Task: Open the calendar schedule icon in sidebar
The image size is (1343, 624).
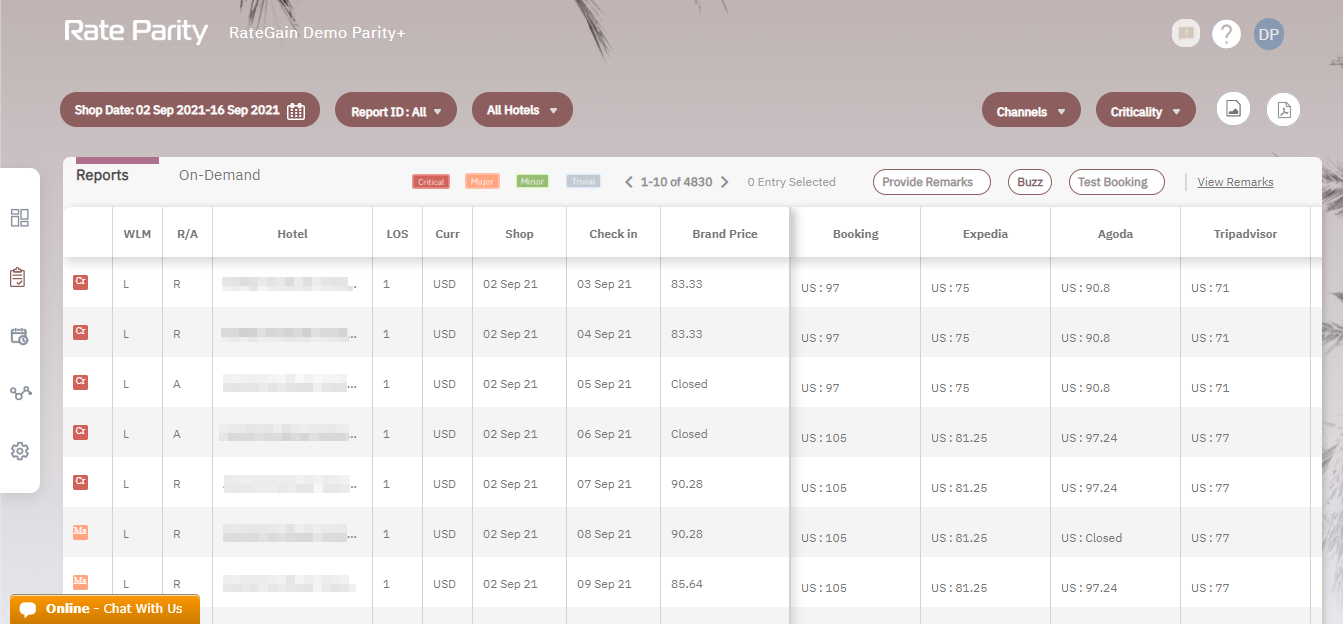Action: (x=20, y=336)
